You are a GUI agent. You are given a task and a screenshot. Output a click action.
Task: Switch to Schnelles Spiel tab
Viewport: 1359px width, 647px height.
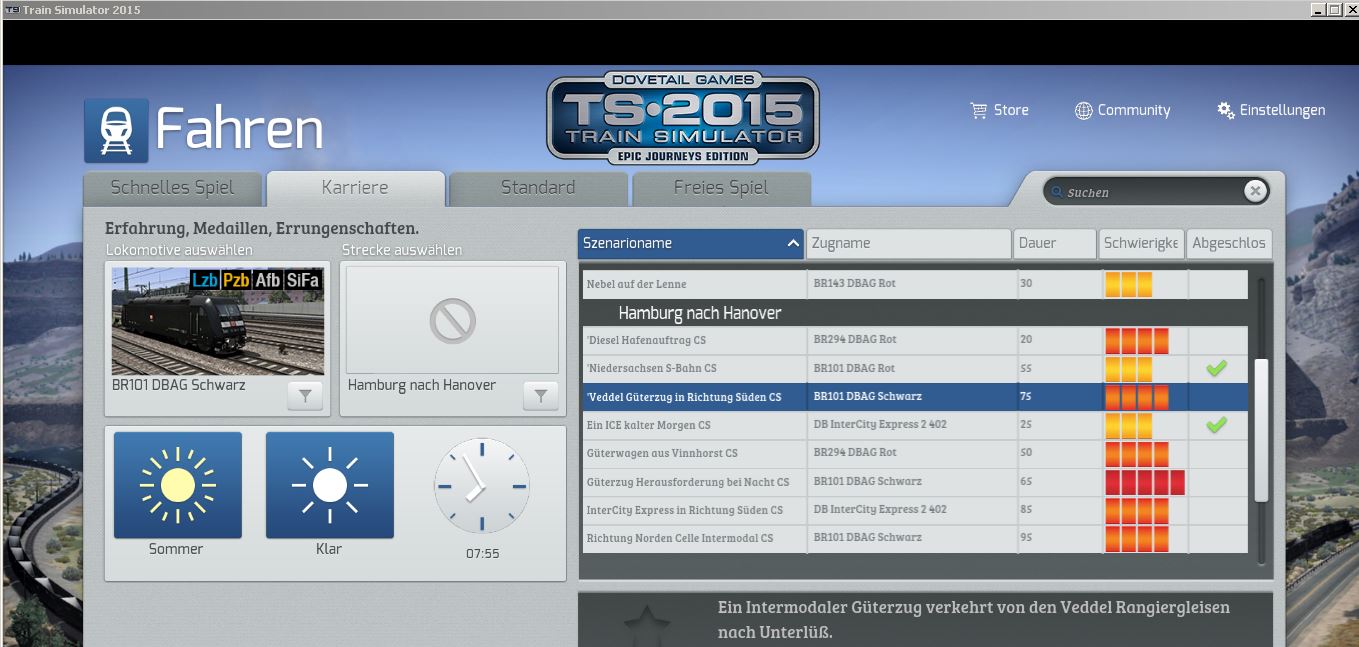[173, 188]
